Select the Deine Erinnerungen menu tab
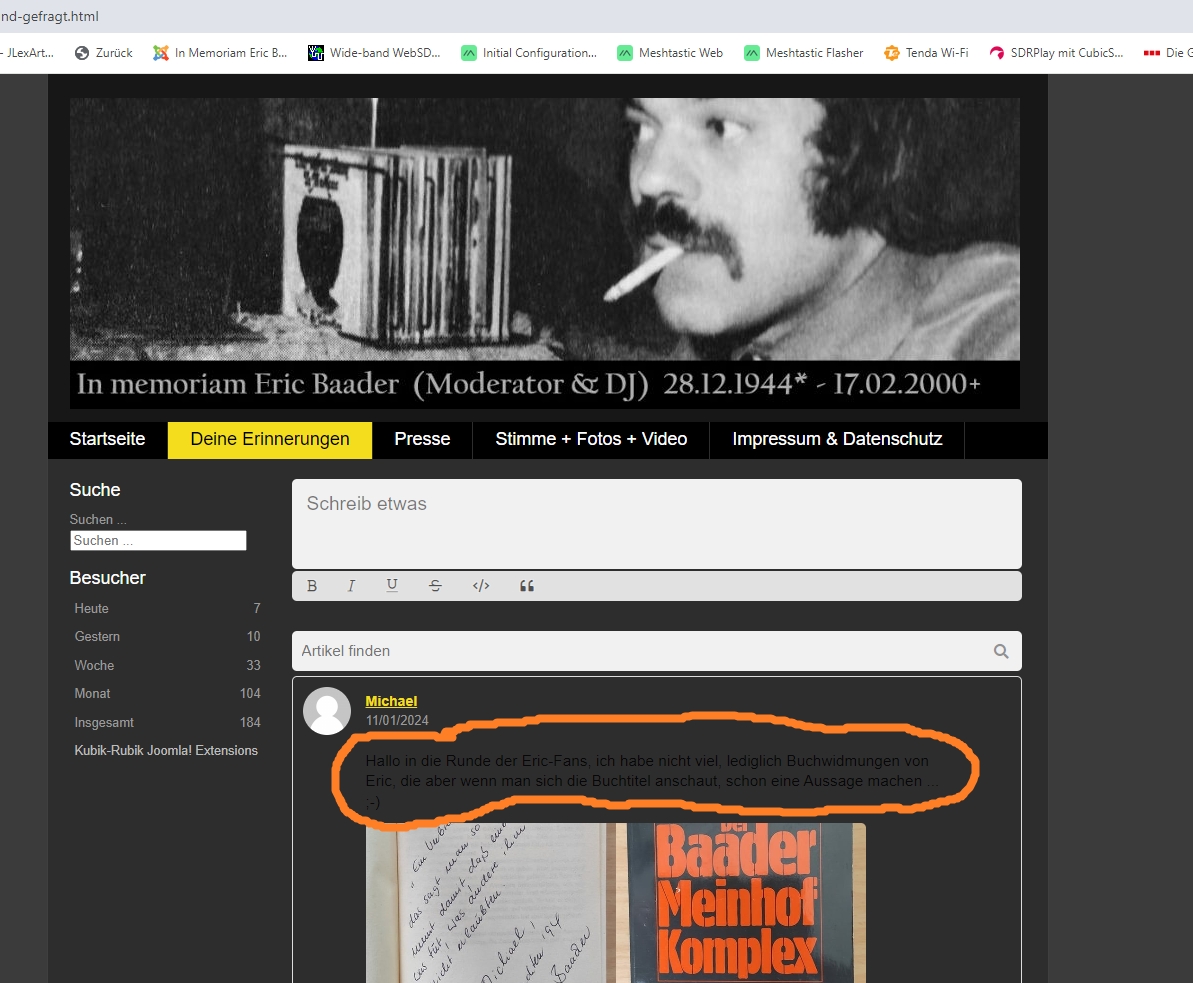Screen dimensions: 1193x983 [x=270, y=439]
